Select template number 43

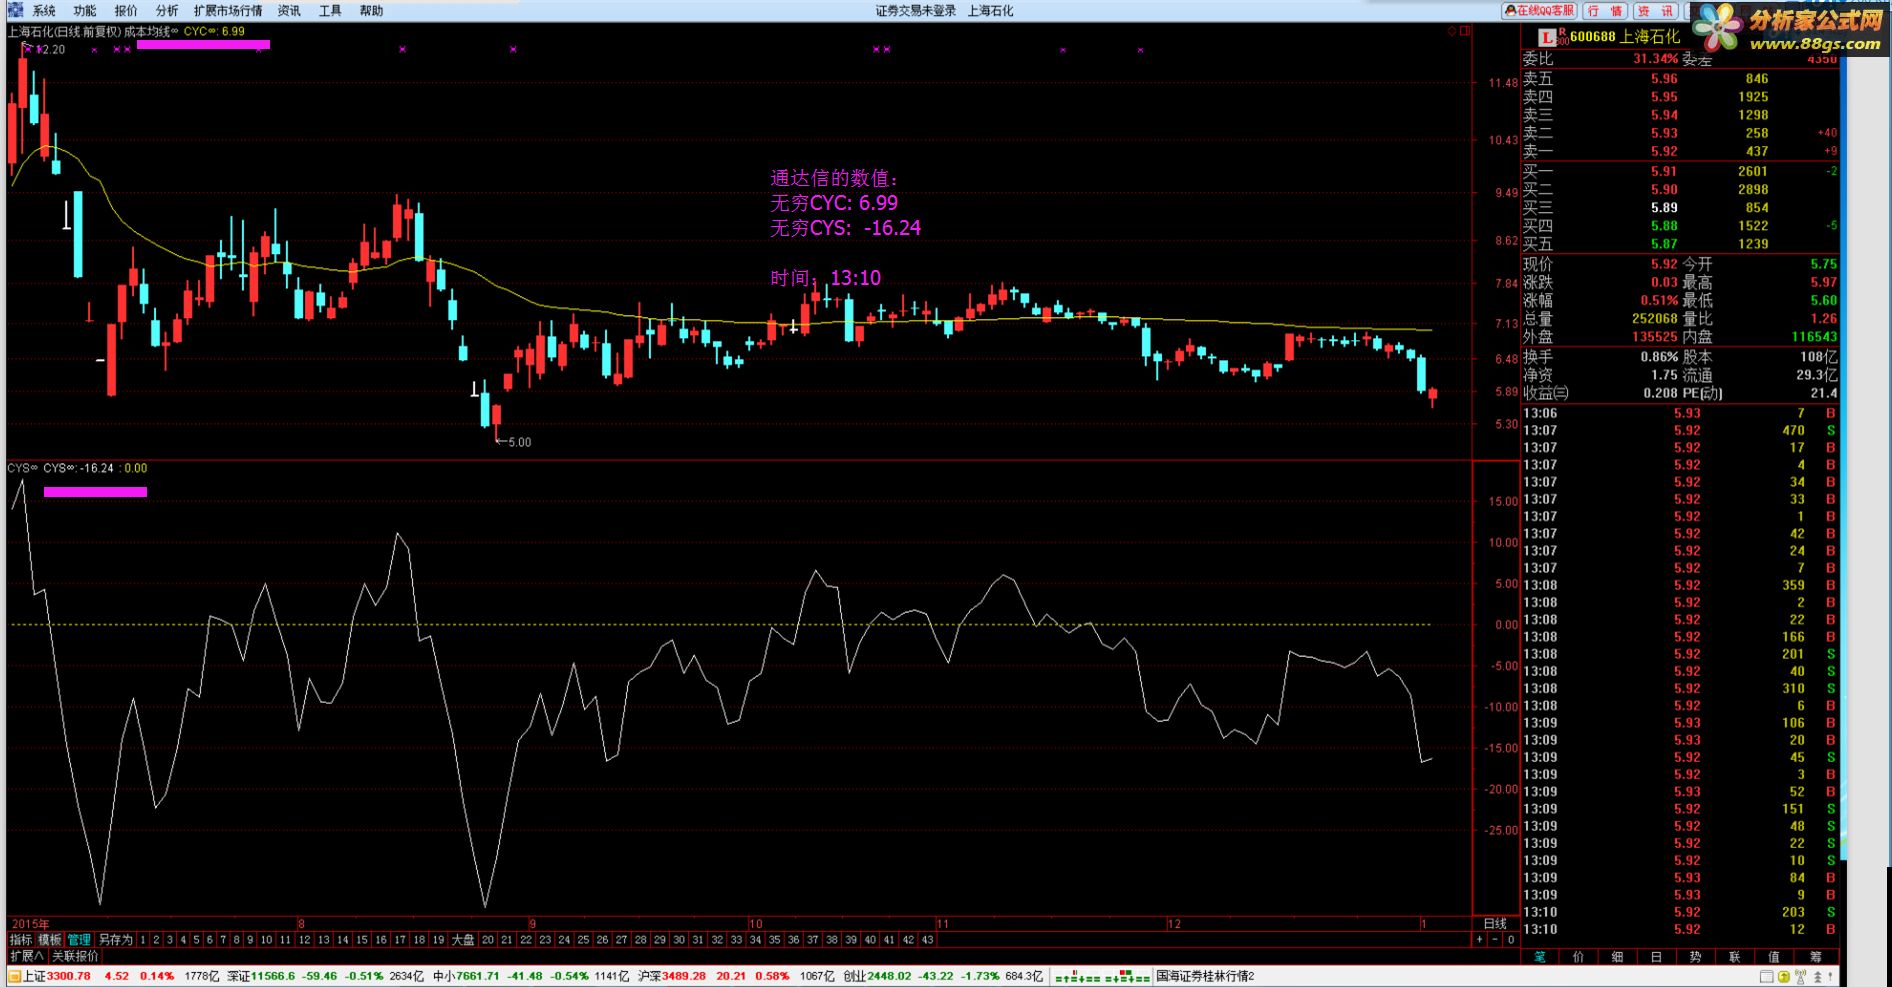[x=927, y=940]
